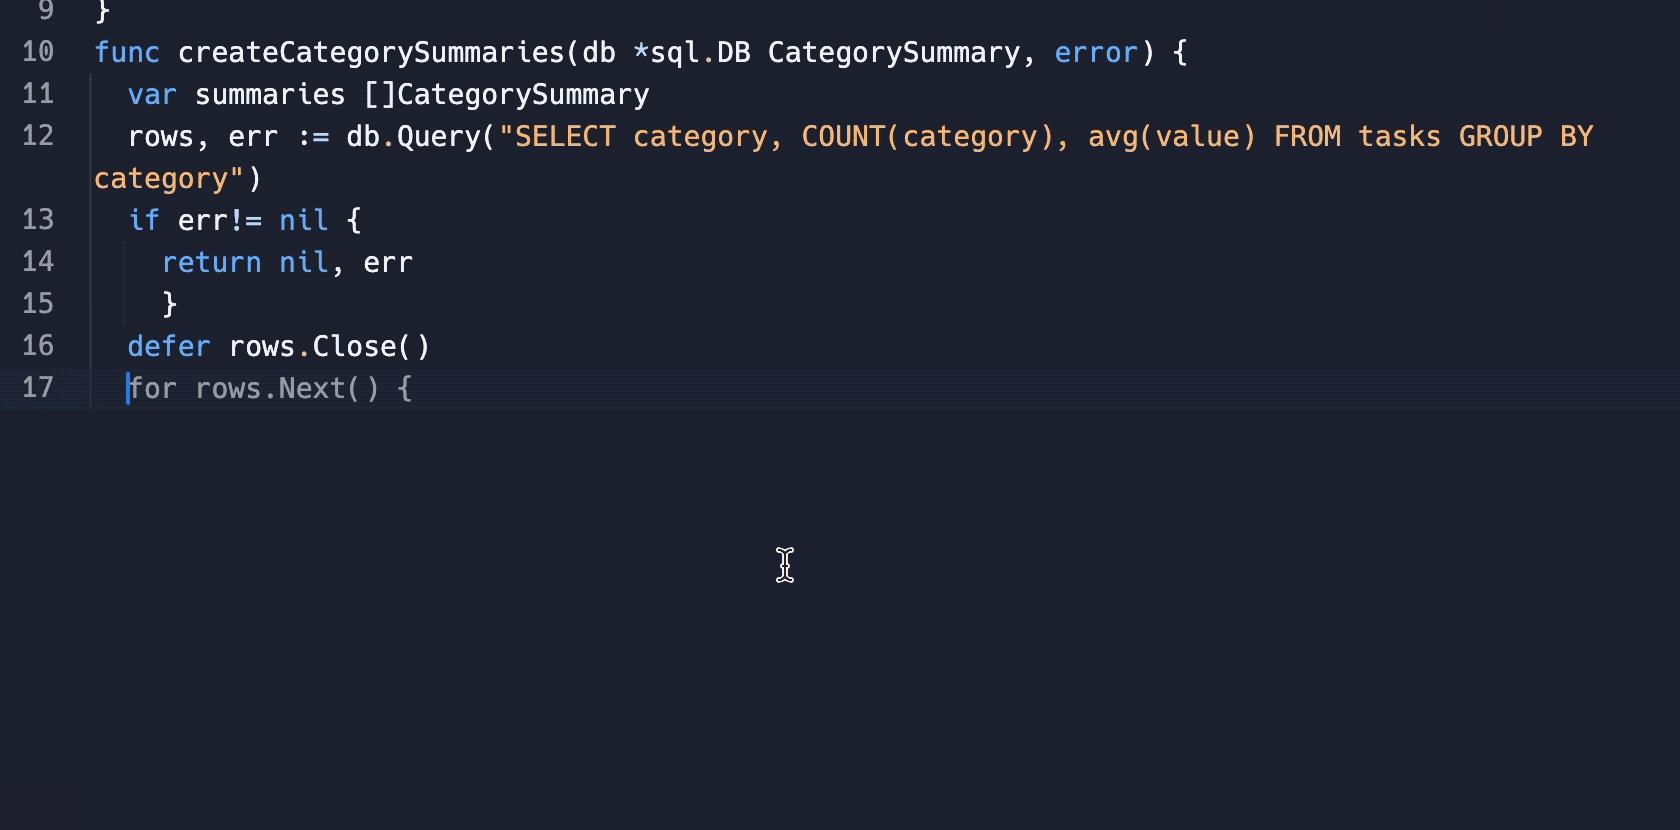Click line number 16 in the gutter
The height and width of the screenshot is (830, 1680).
[x=38, y=346]
